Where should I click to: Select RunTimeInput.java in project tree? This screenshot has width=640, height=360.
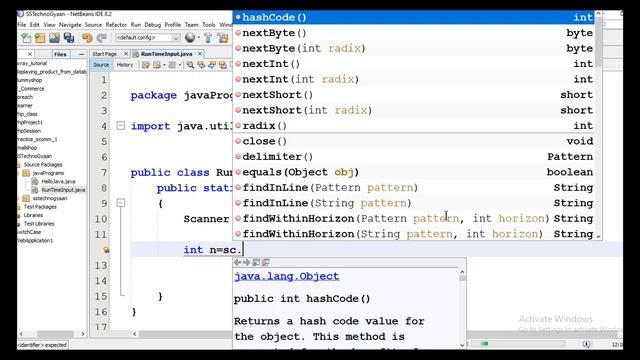(63, 190)
